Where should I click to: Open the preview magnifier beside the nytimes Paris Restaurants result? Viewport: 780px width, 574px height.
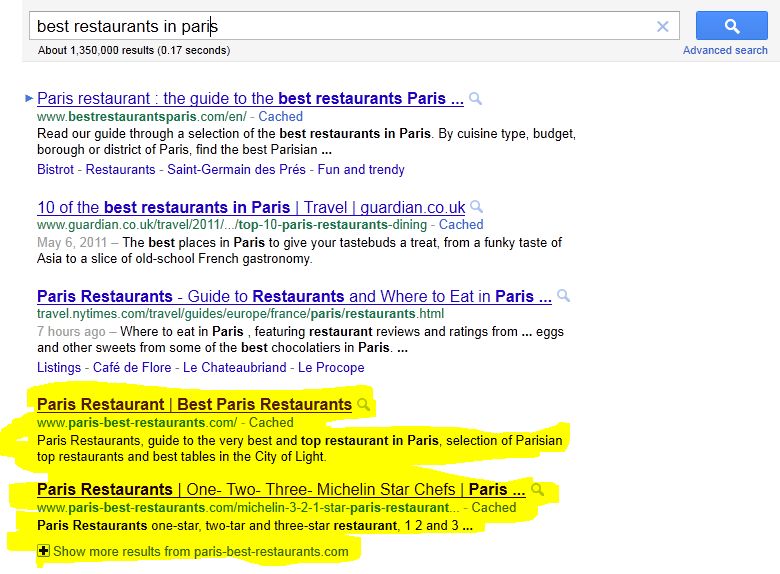tap(563, 295)
